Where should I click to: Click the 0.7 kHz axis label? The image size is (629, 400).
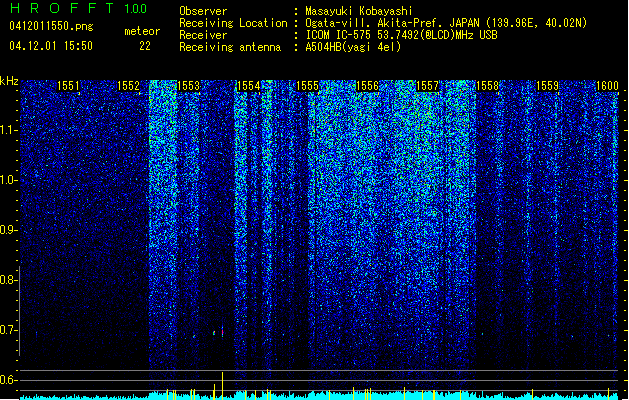pos(8,330)
